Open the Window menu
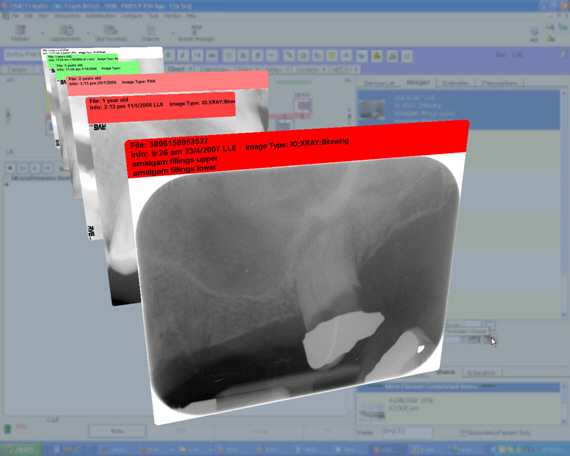This screenshot has width=570, height=456. (x=172, y=16)
